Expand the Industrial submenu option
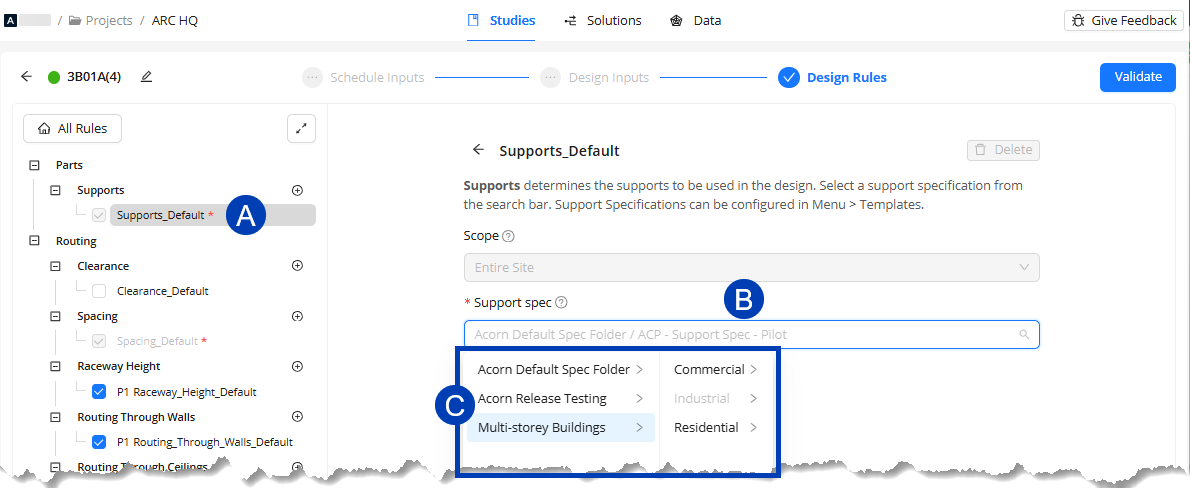Image resolution: width=1190 pixels, height=488 pixels. tap(716, 398)
